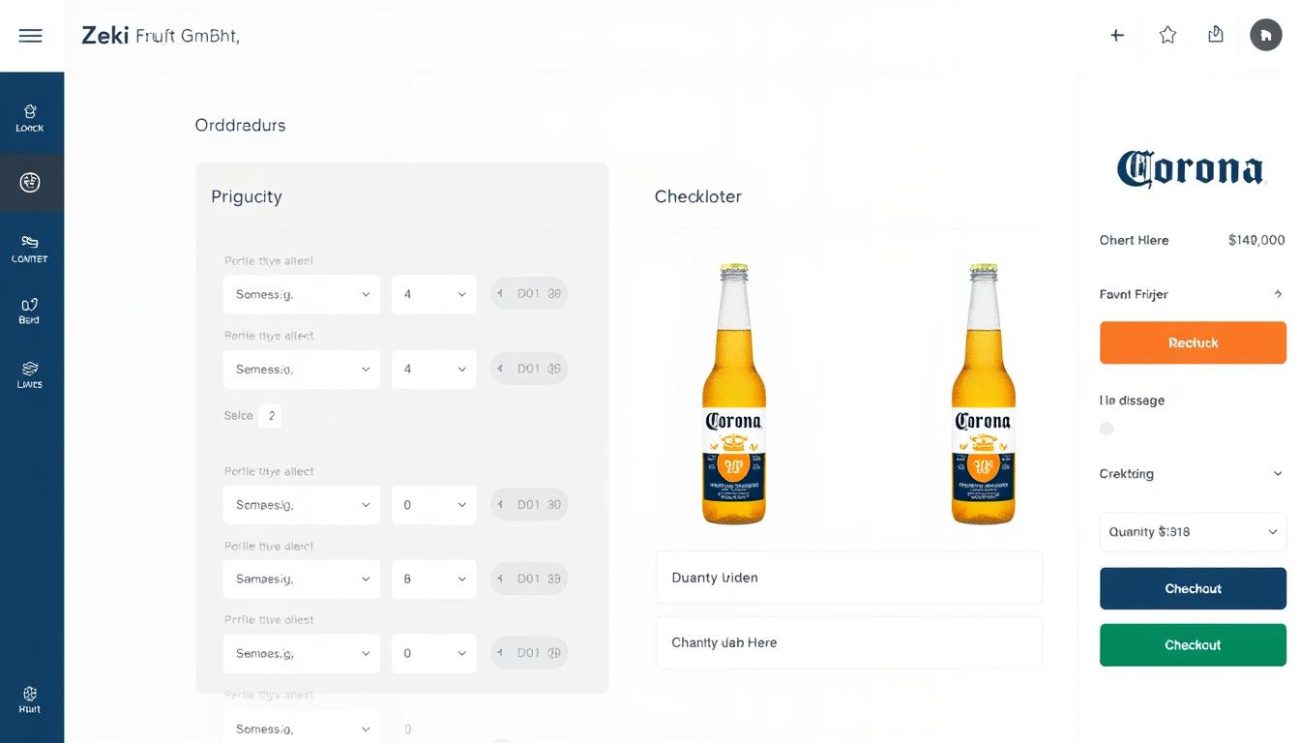1300x743 pixels.
Task: Click the Favnt Frijer row label
Action: 1133,294
